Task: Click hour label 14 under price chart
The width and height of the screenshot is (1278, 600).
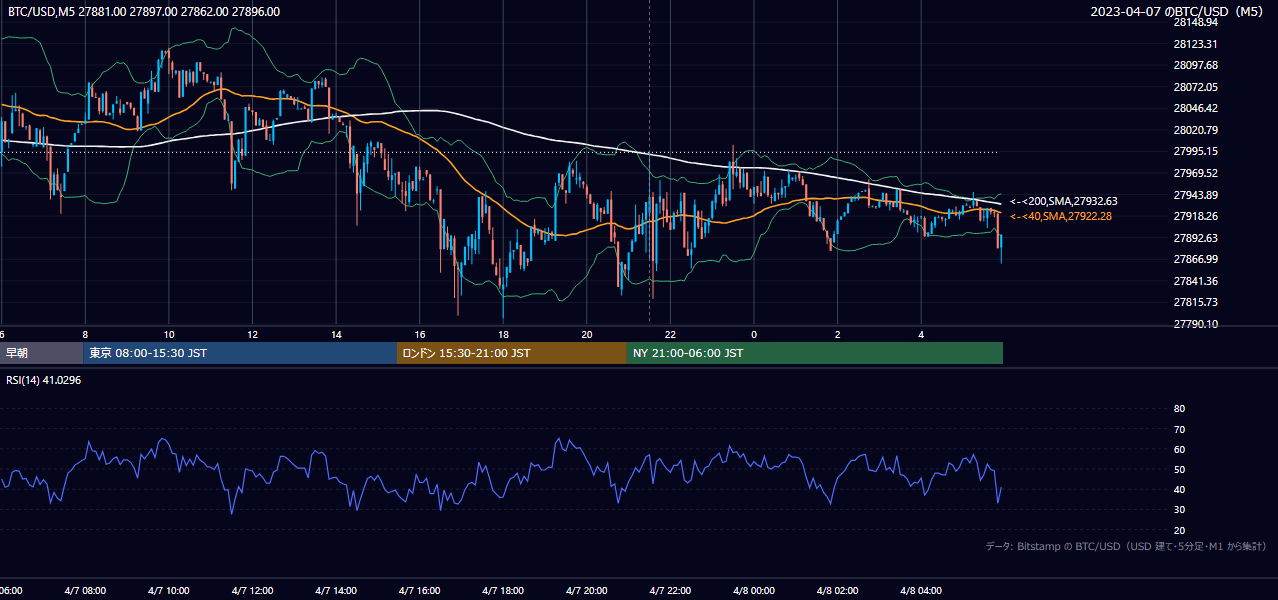Action: click(336, 334)
